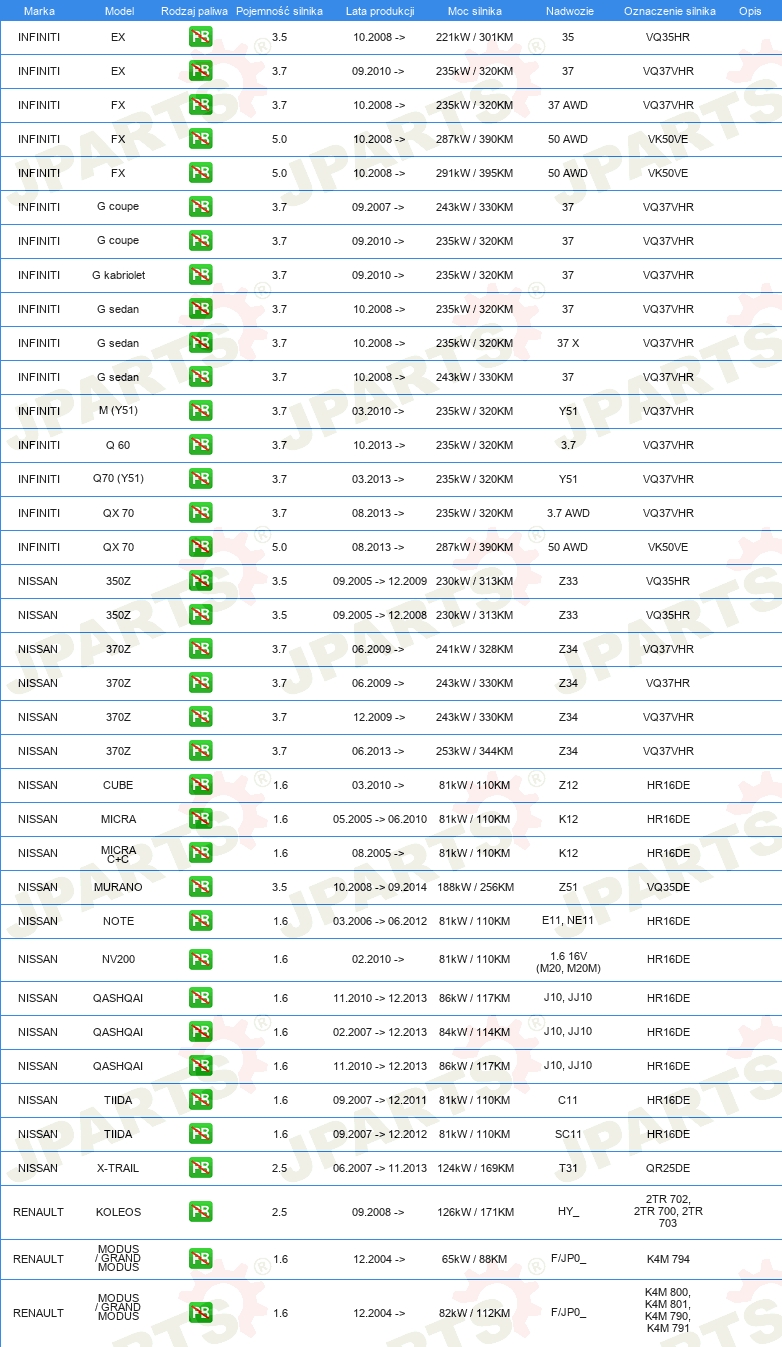The width and height of the screenshot is (782, 1347).
Task: Click the 'HY_' body cell
Action: point(568,1212)
